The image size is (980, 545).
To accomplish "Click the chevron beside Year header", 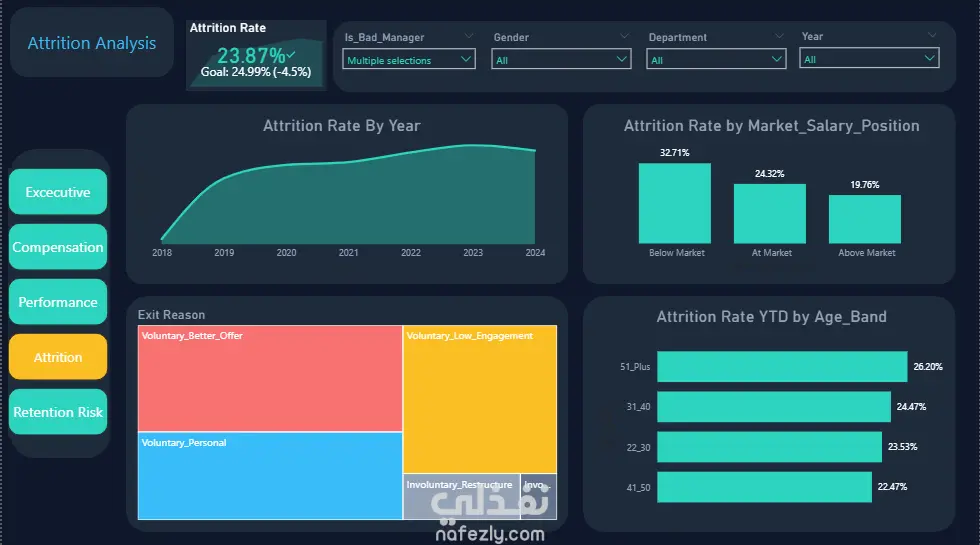I will coord(932,36).
